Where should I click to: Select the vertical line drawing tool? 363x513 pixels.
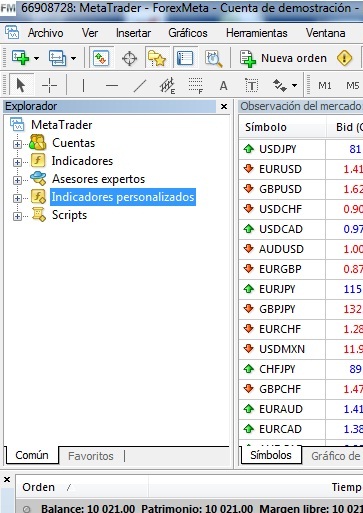pos(83,85)
